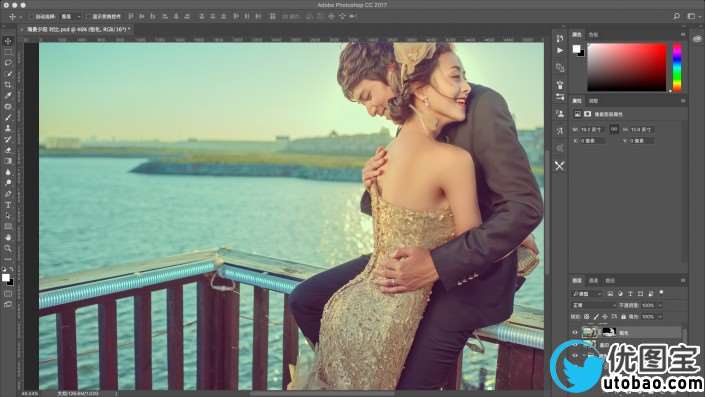Screen dimensions: 705x397
Task: Open the Tool Presets crossed-tools icon
Action: coord(560,166)
